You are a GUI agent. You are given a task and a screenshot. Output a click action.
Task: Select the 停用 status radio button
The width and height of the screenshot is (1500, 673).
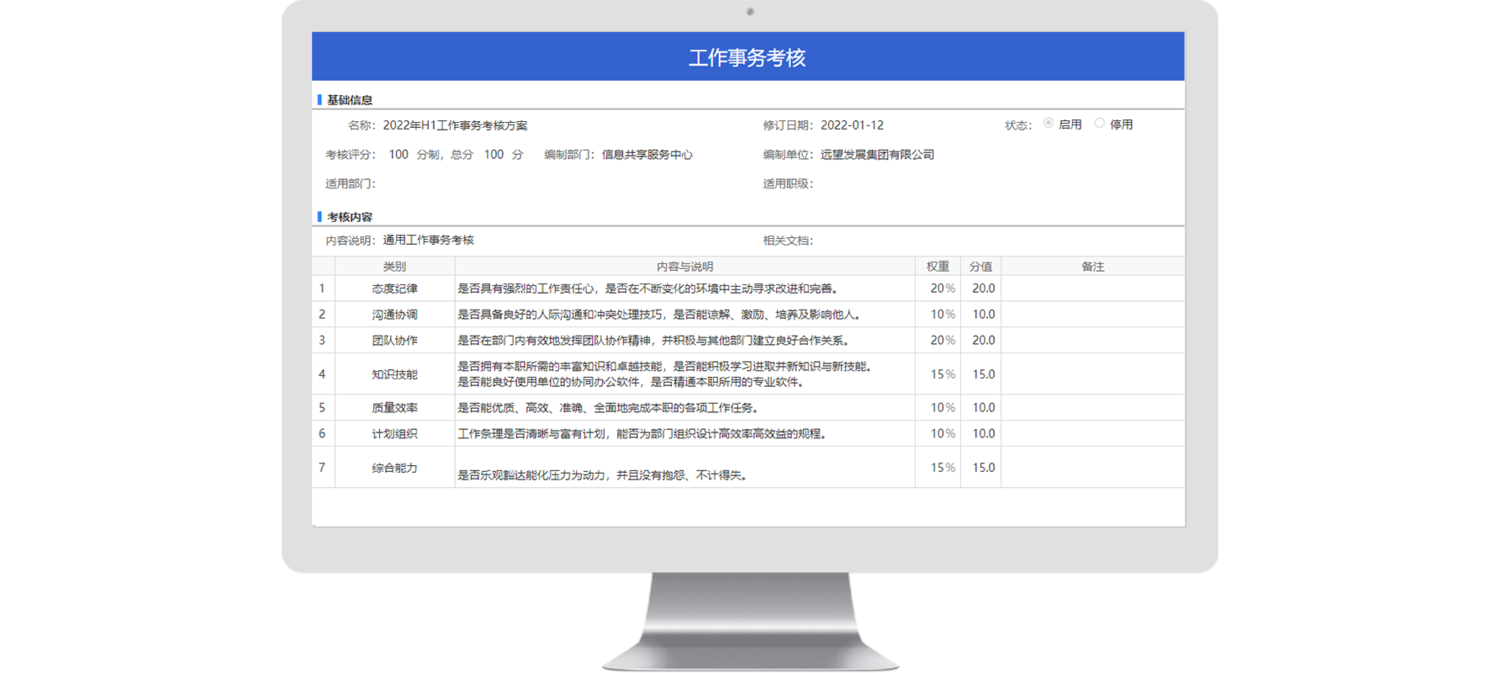tap(1100, 124)
